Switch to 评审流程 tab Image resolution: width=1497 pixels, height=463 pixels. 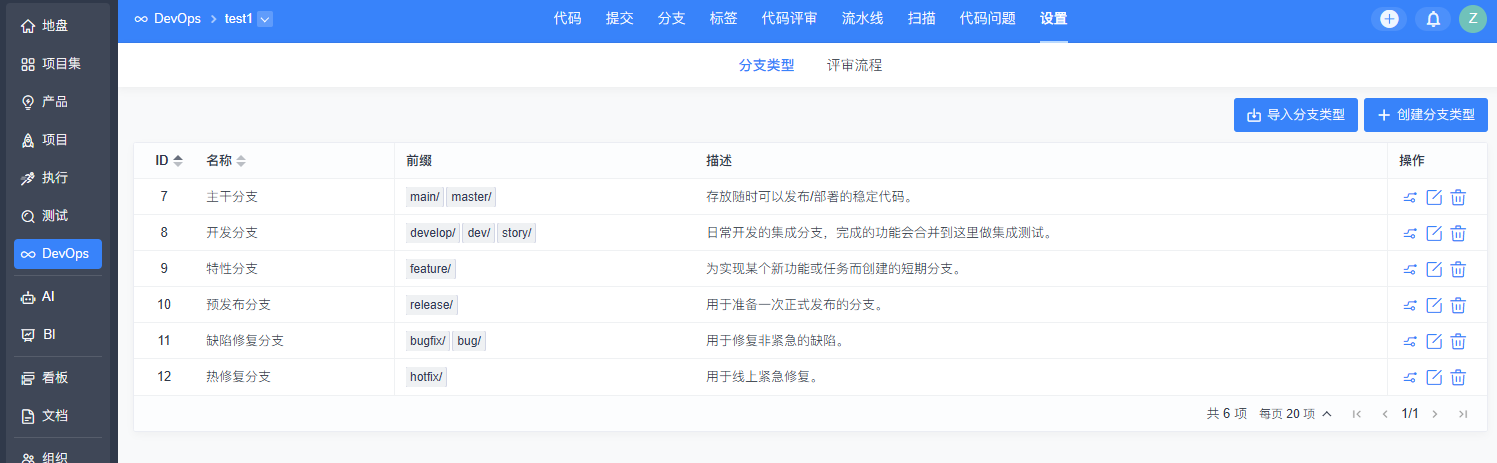pos(854,66)
